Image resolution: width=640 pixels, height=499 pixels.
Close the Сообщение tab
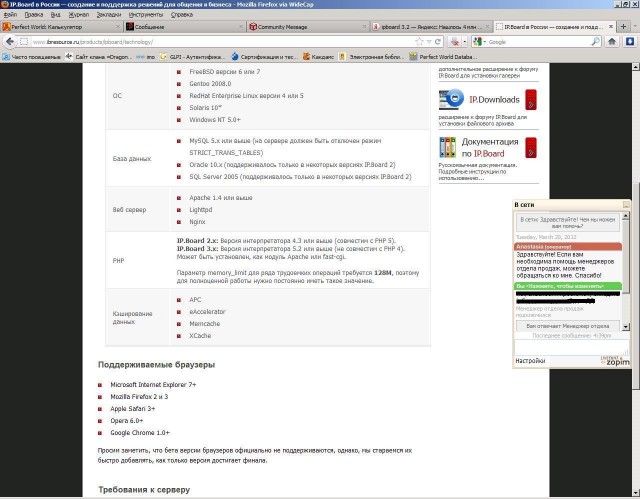pyautogui.click(x=241, y=27)
